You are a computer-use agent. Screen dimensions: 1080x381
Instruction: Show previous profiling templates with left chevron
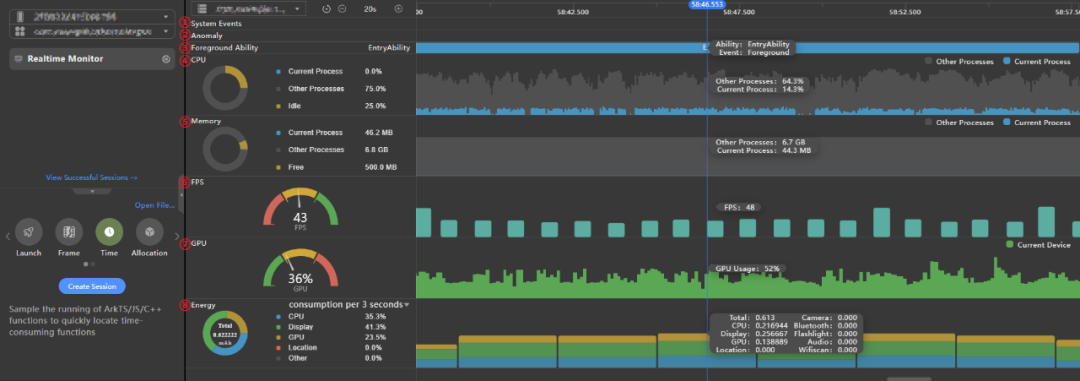(x=8, y=237)
